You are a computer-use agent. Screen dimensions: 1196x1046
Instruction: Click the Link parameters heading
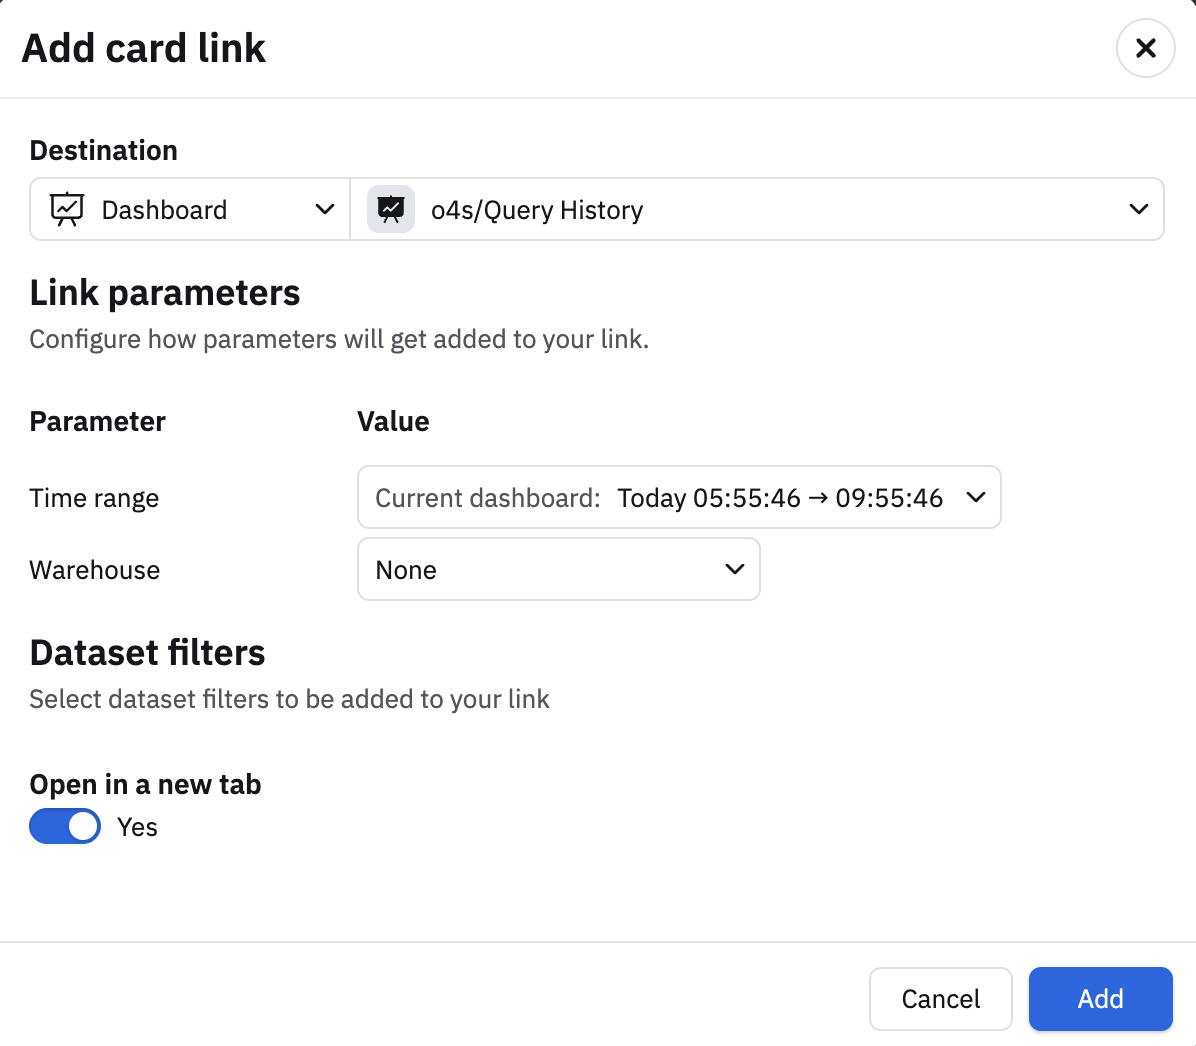pyautogui.click(x=165, y=294)
